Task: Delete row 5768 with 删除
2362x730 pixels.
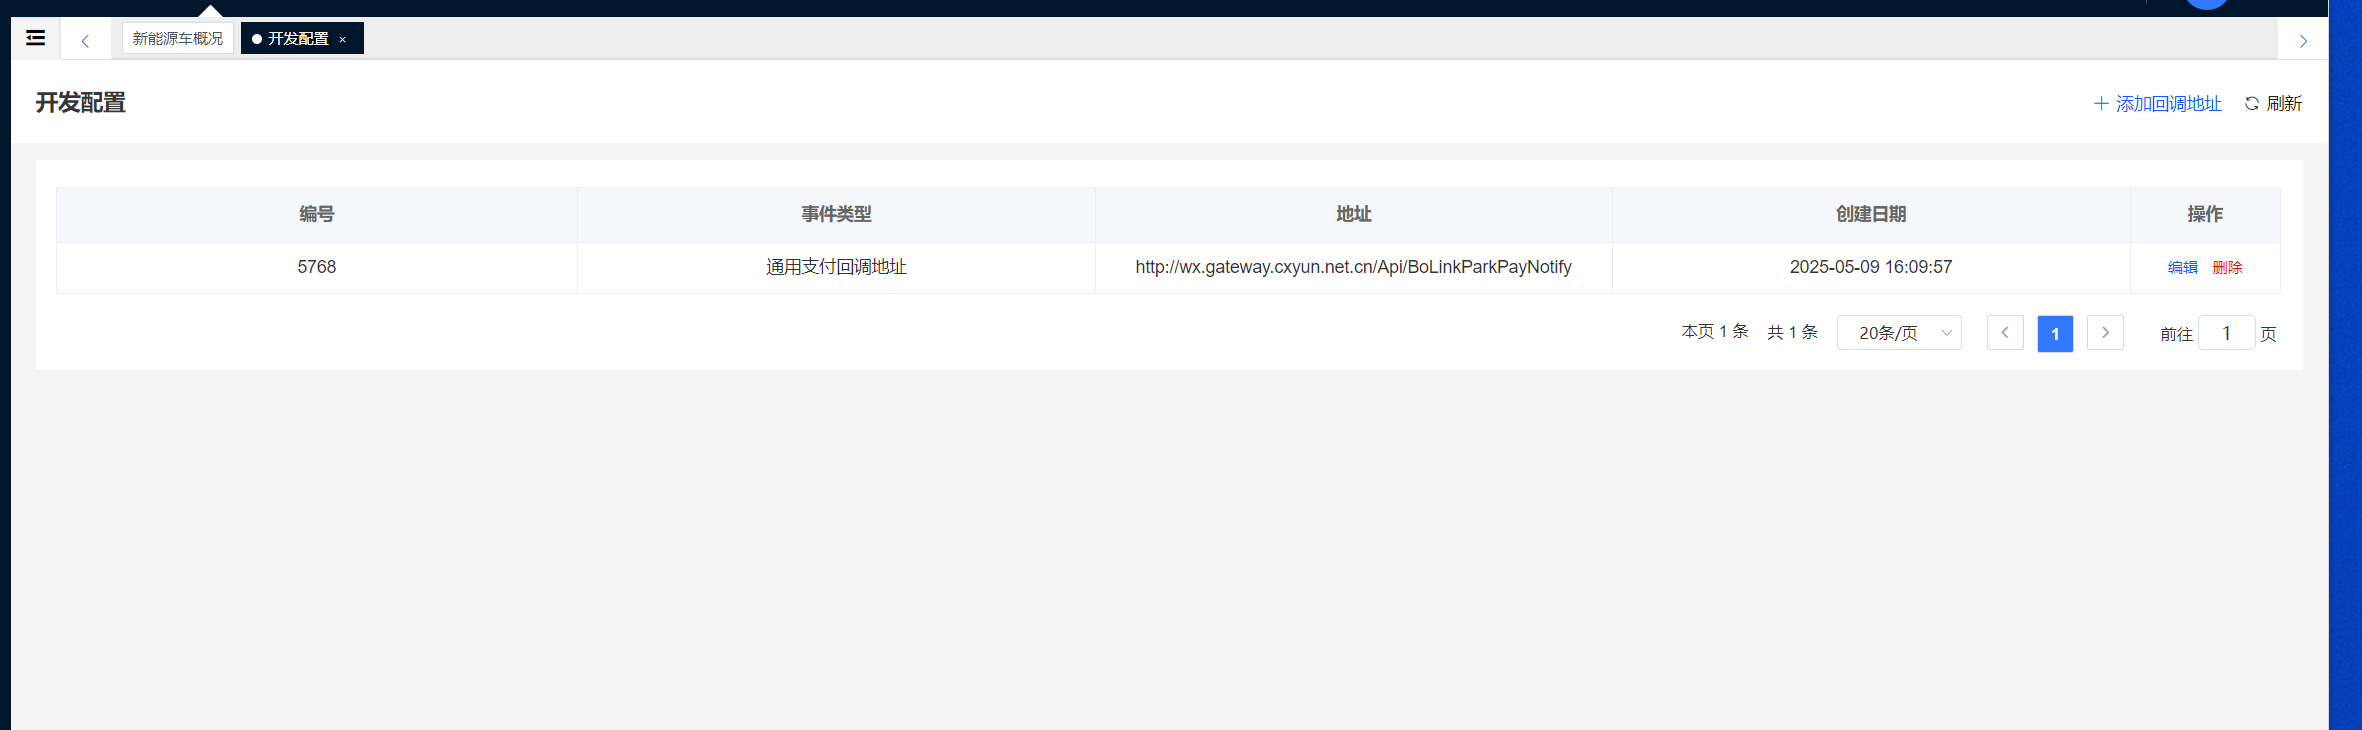Action: (2227, 268)
